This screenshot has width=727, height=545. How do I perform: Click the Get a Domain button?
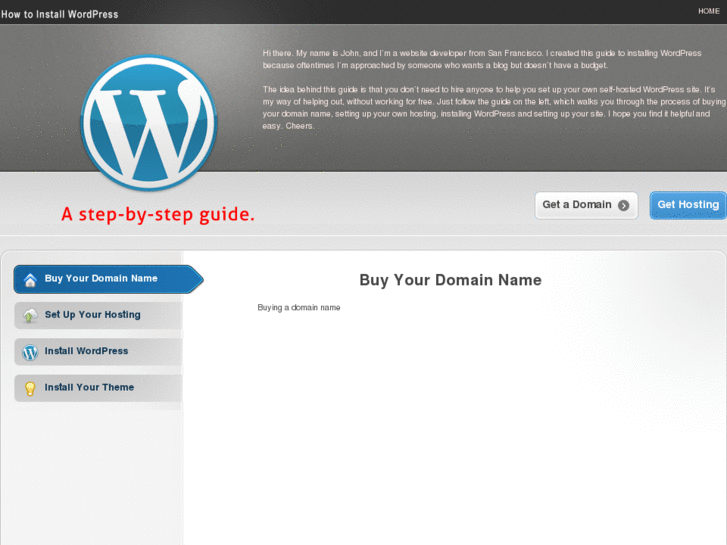point(586,205)
